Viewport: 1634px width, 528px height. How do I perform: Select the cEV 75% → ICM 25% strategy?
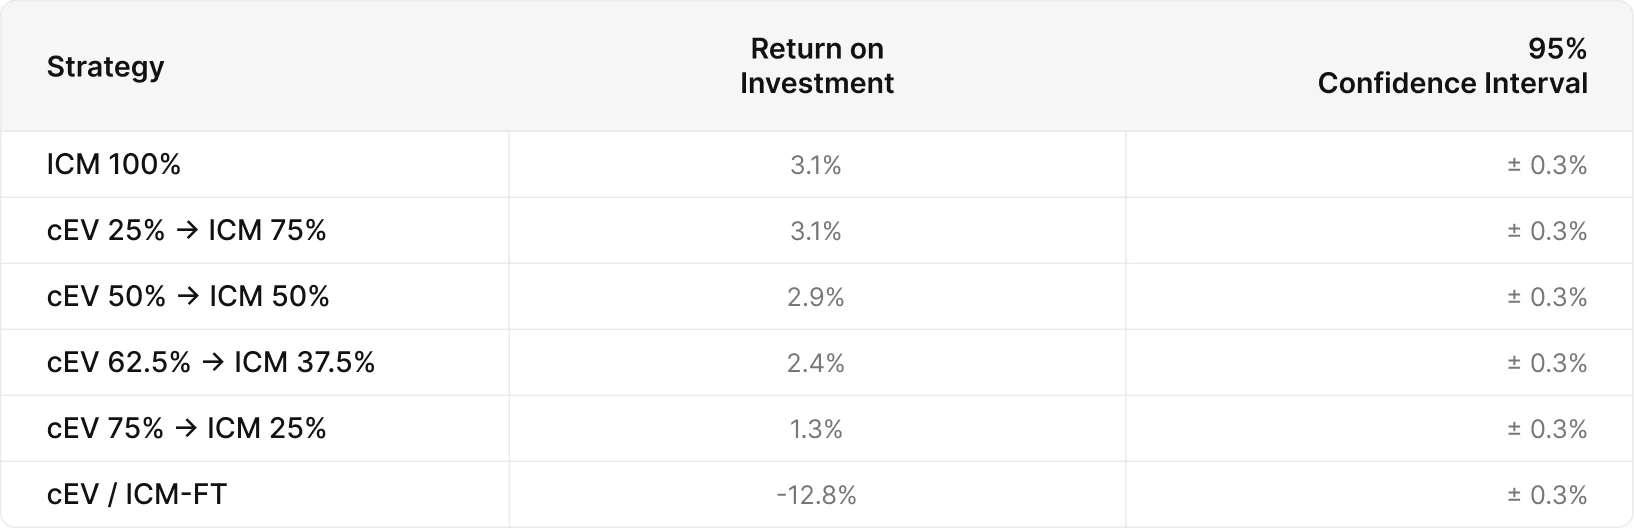tap(187, 428)
